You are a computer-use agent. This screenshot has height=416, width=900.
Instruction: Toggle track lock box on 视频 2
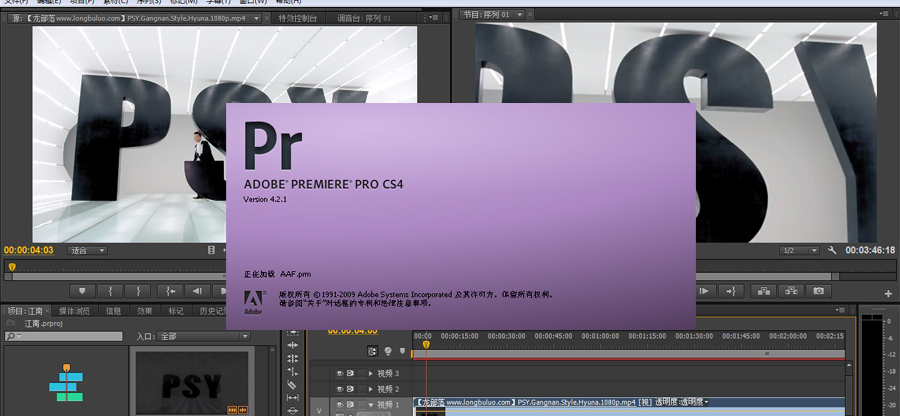pyautogui.click(x=362, y=389)
